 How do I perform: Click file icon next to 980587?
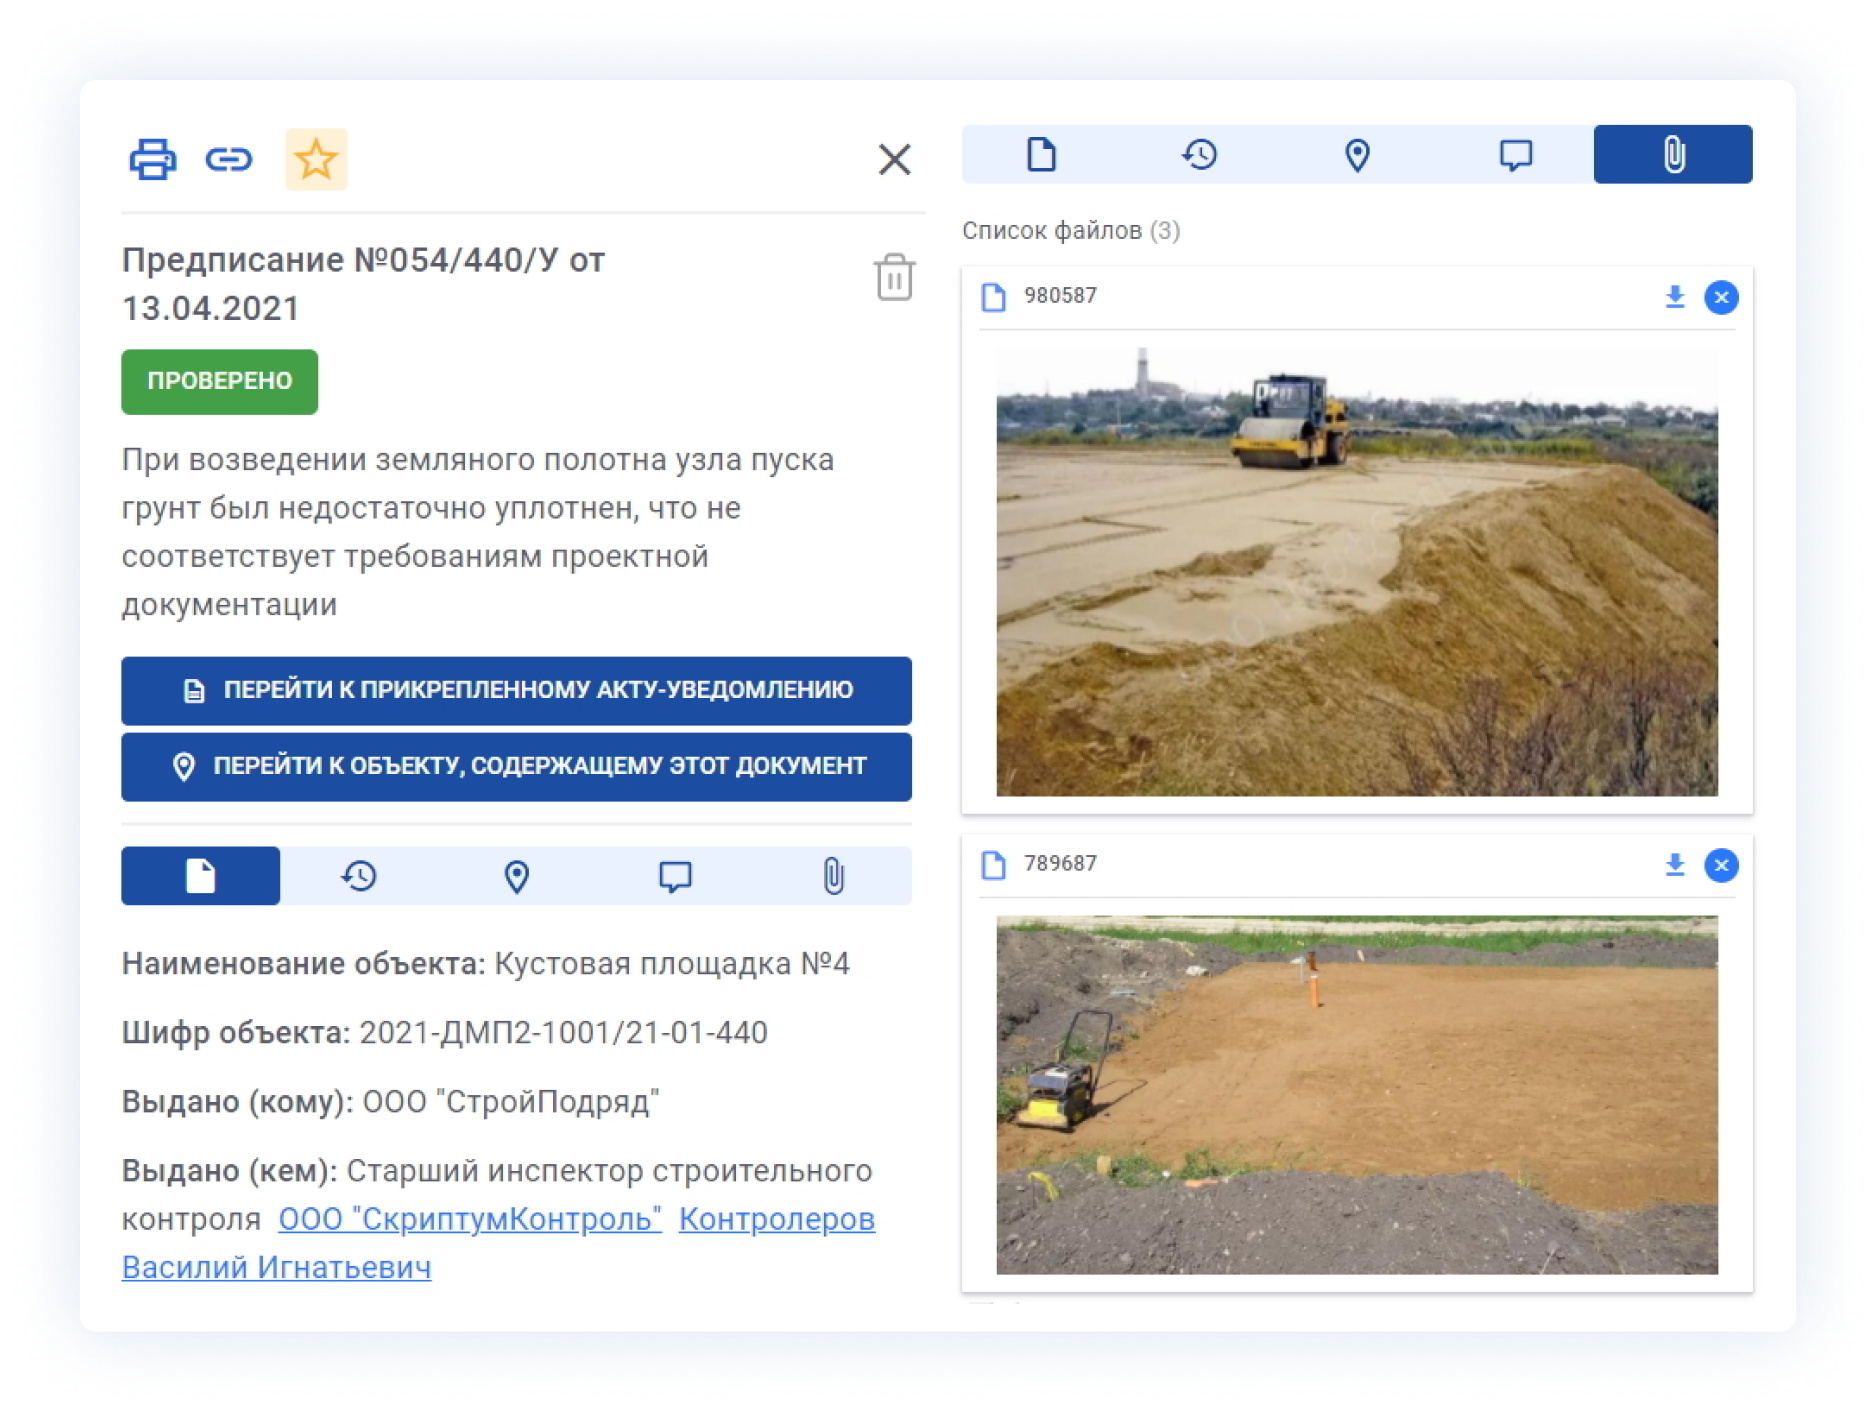point(993,297)
